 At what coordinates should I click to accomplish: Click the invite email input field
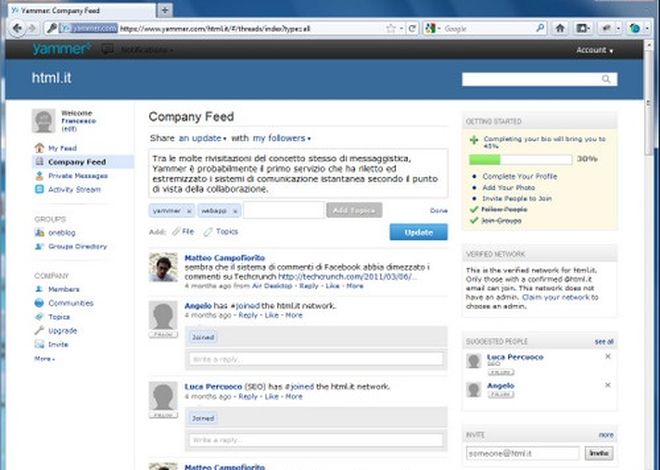[x=522, y=453]
